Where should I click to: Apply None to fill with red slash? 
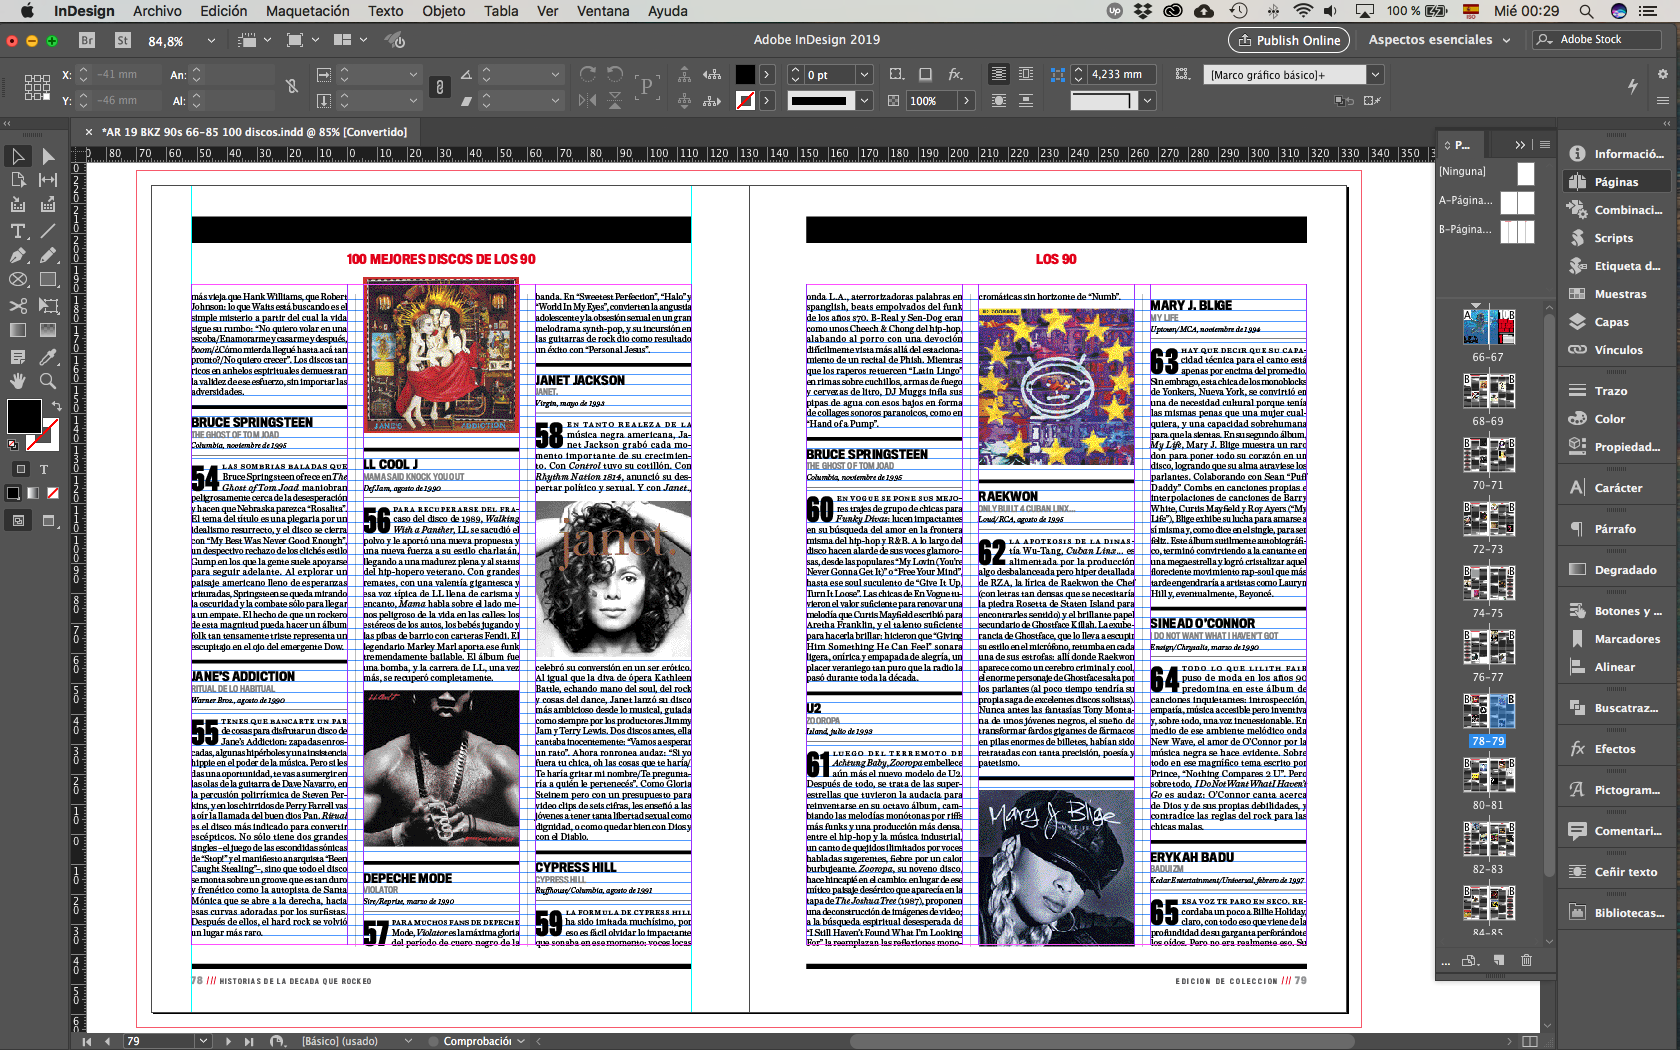53,493
